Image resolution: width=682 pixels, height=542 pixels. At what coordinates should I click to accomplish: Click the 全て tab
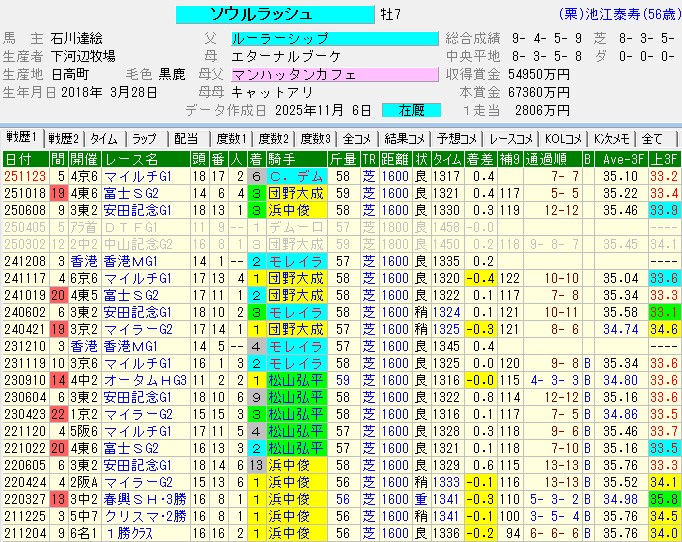tap(652, 139)
